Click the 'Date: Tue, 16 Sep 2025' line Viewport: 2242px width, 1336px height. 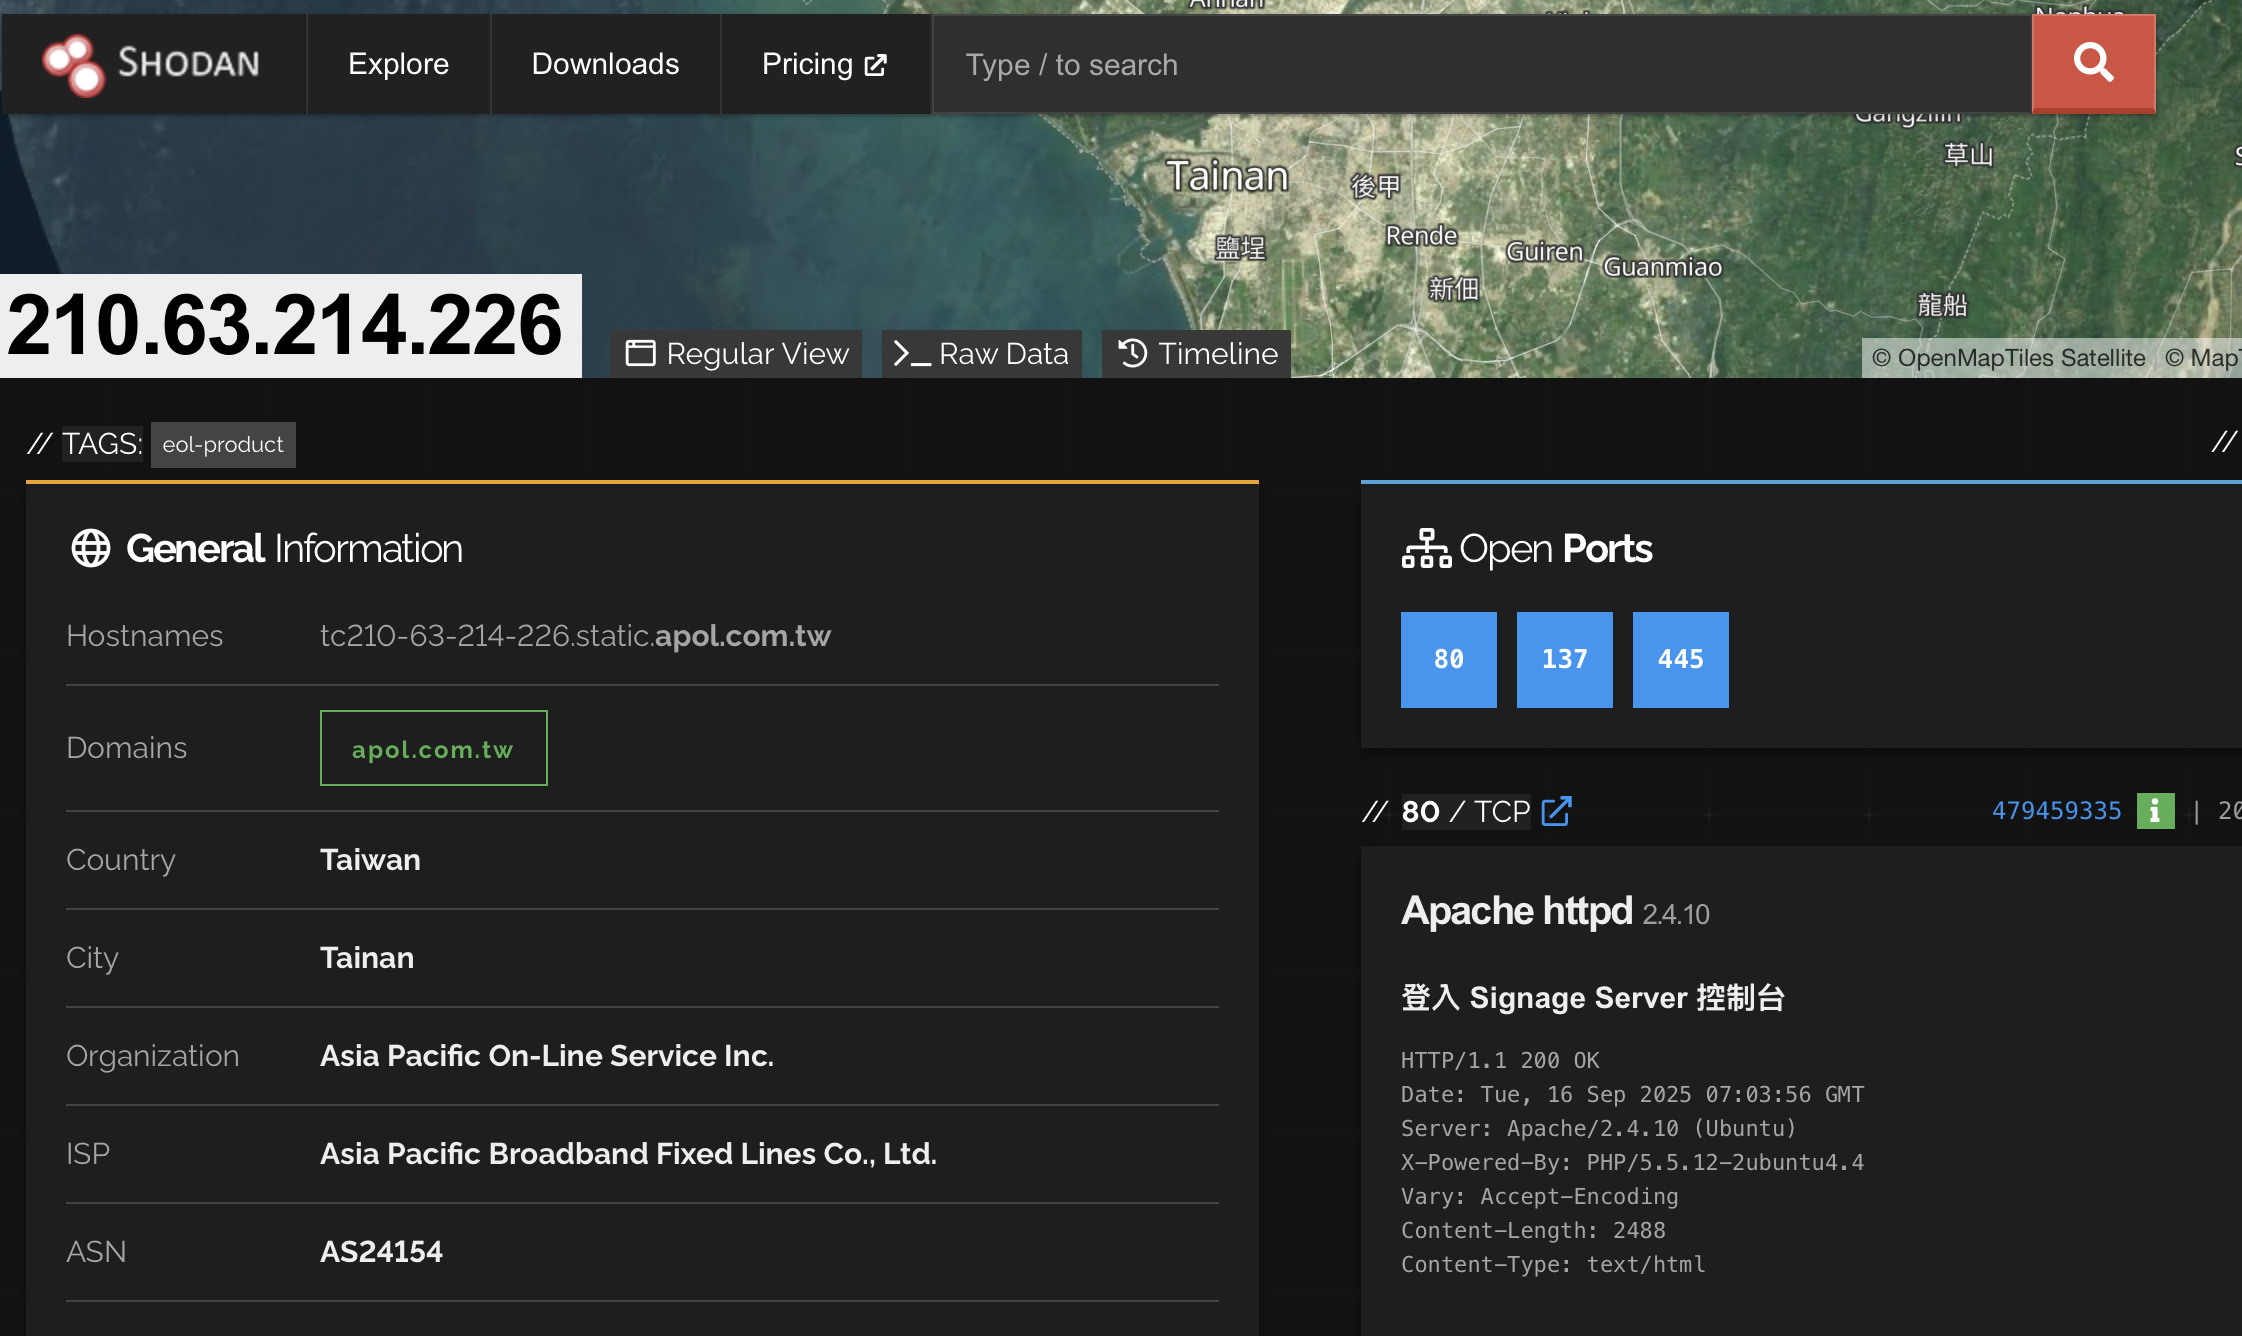pos(1632,1094)
